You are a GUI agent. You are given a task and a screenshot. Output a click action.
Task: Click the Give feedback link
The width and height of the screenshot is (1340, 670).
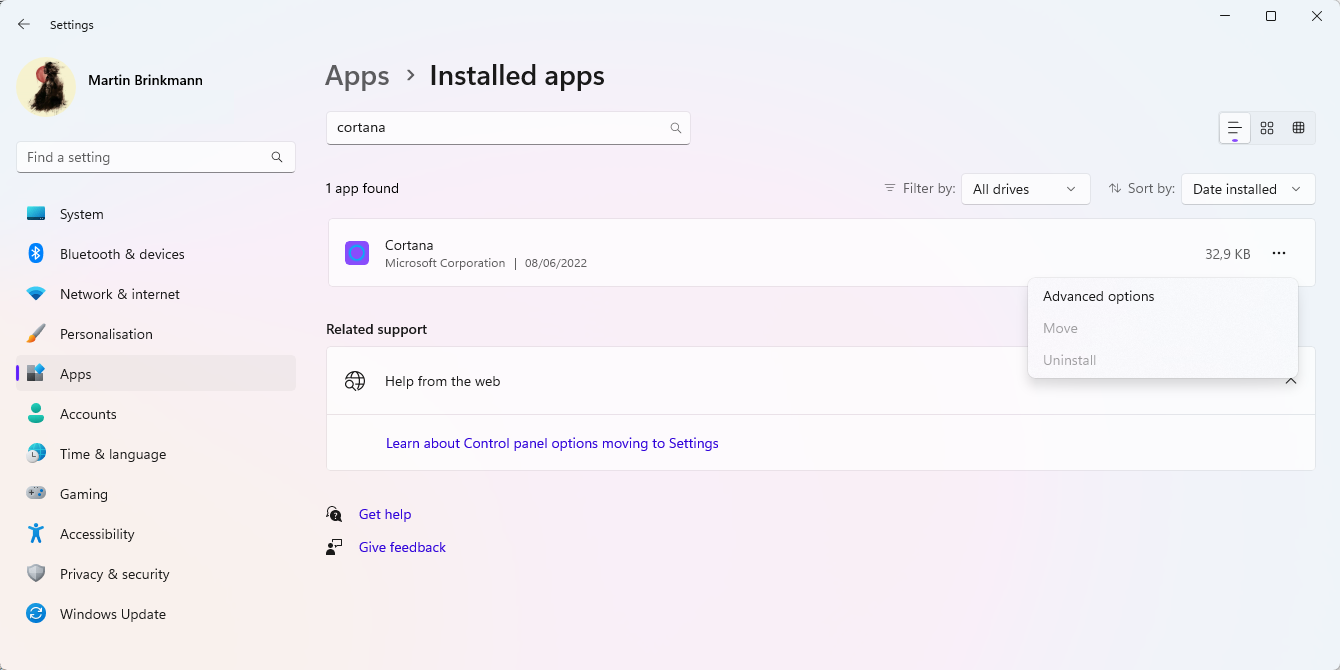(402, 547)
